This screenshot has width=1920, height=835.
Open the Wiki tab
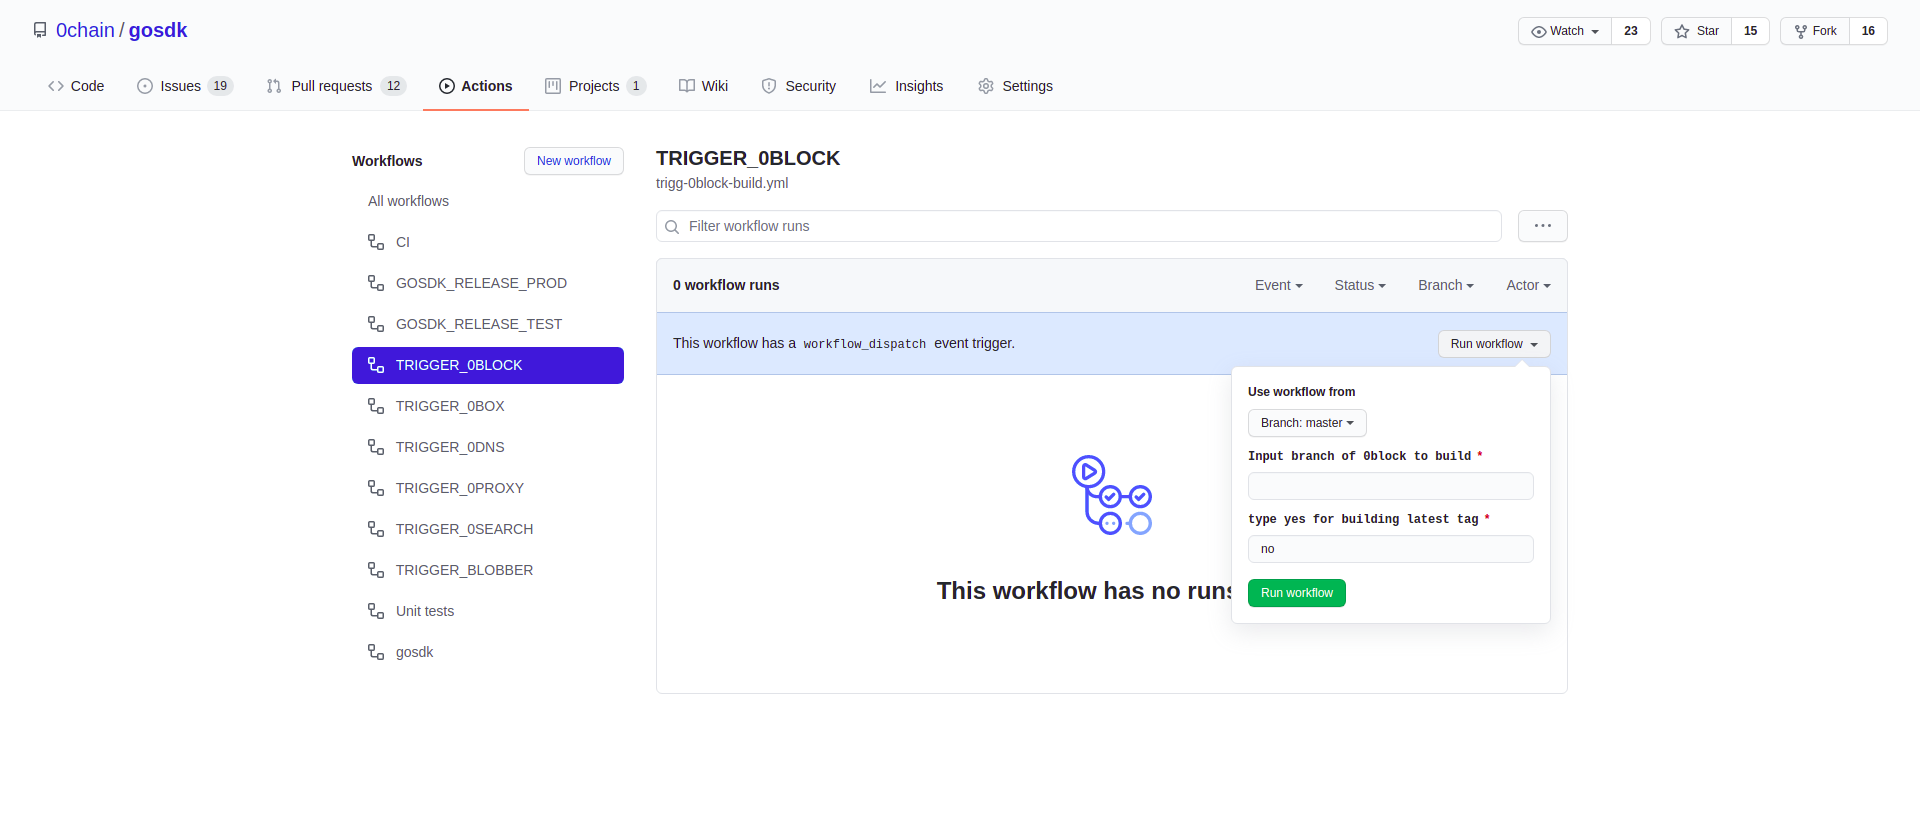704,86
